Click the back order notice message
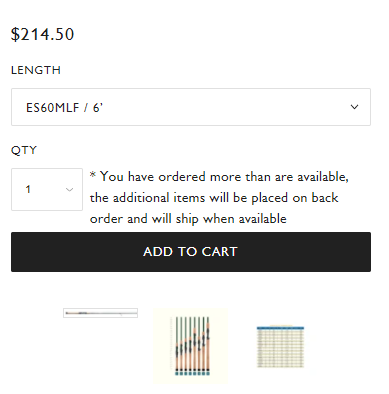Image resolution: width=389 pixels, height=394 pixels. pos(219,197)
